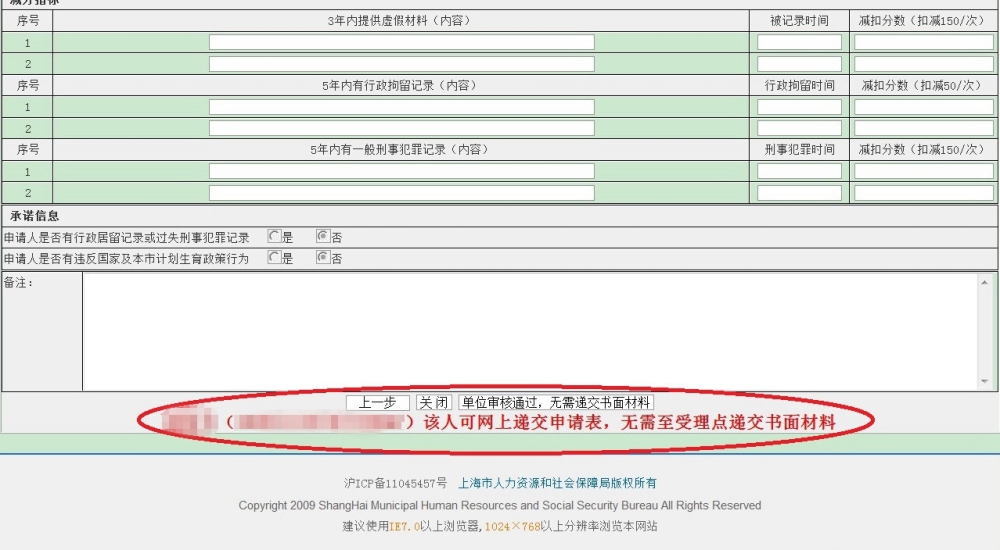The image size is (1000, 550).
Task: Select 否 for 违反计划生育政策行为
Action: pos(322,257)
